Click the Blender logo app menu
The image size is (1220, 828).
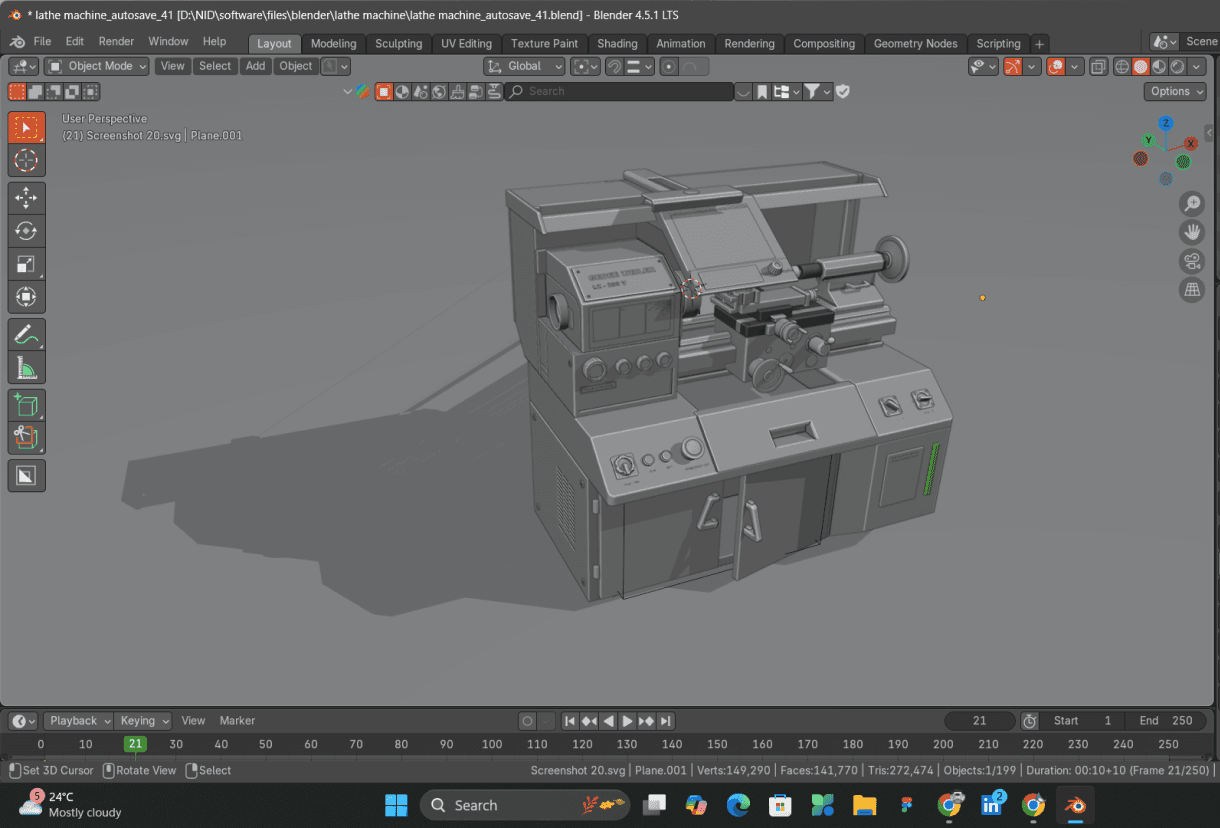17,42
